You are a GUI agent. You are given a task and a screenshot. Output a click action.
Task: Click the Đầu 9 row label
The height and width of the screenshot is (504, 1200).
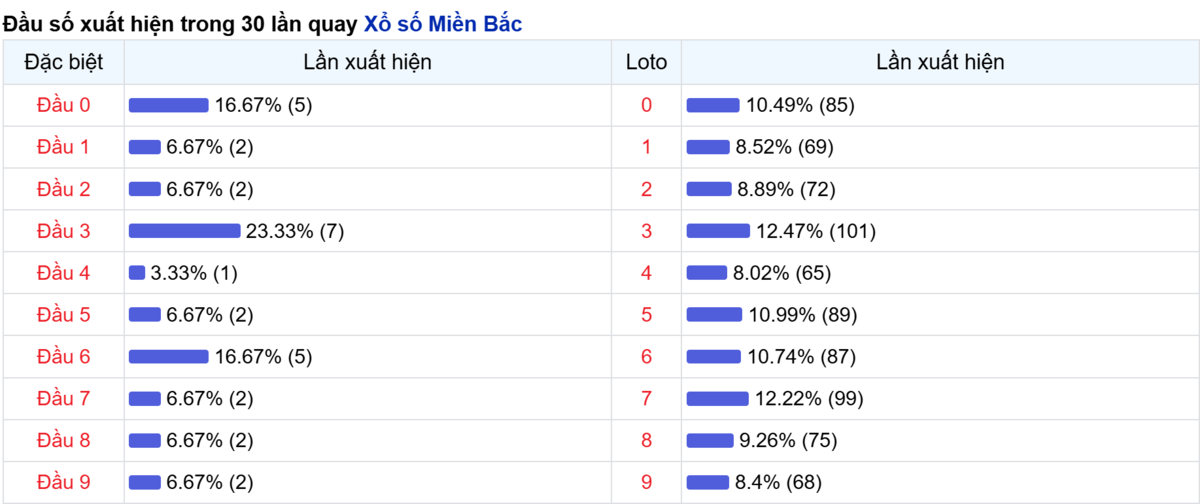(x=63, y=483)
